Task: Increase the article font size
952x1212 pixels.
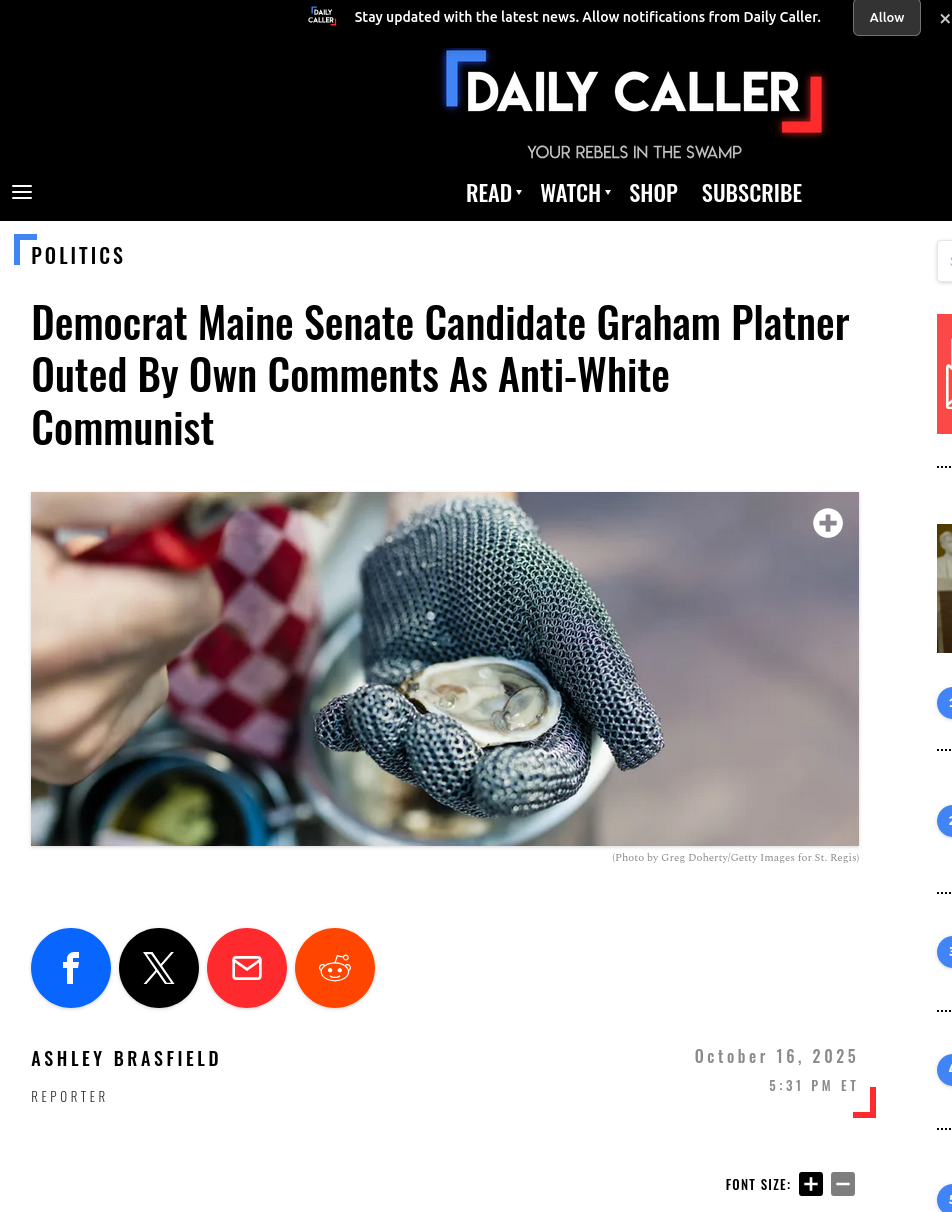Action: [x=811, y=1184]
